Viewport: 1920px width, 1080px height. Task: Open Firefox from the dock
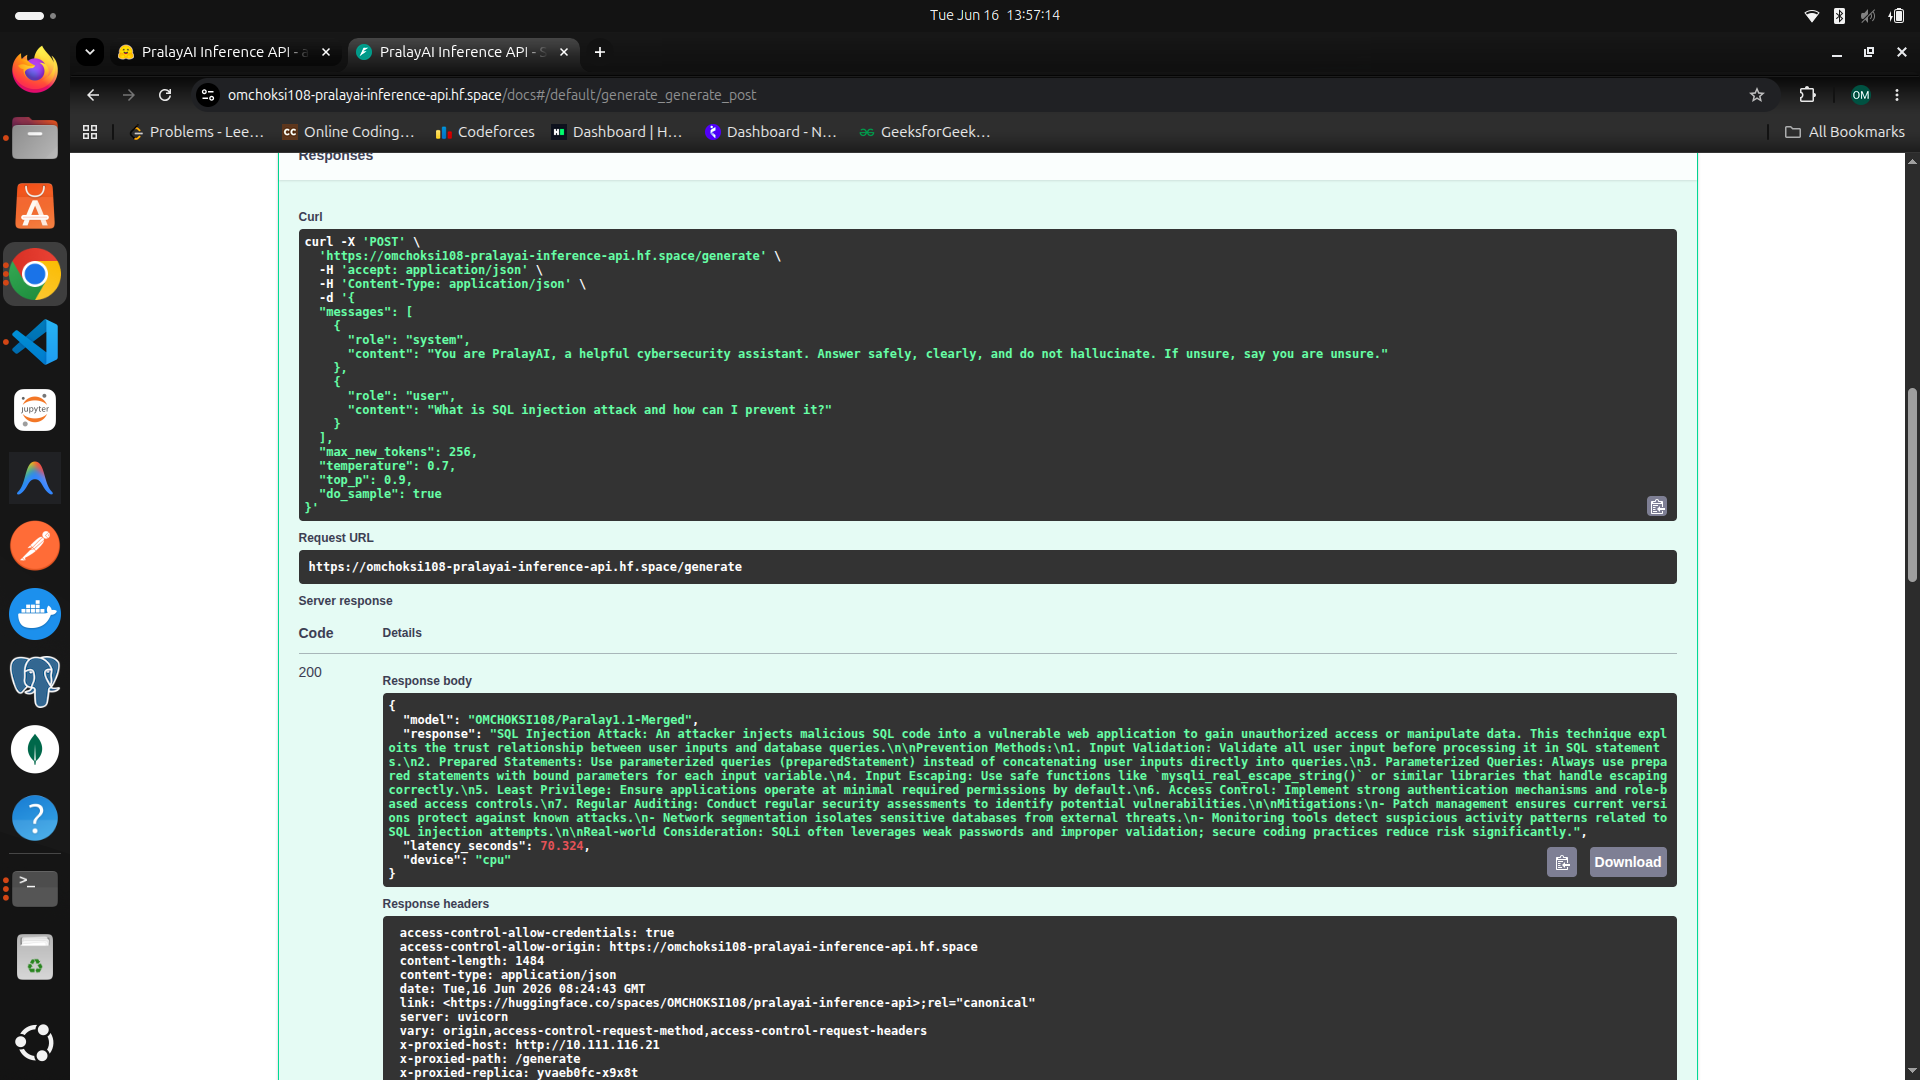35,70
